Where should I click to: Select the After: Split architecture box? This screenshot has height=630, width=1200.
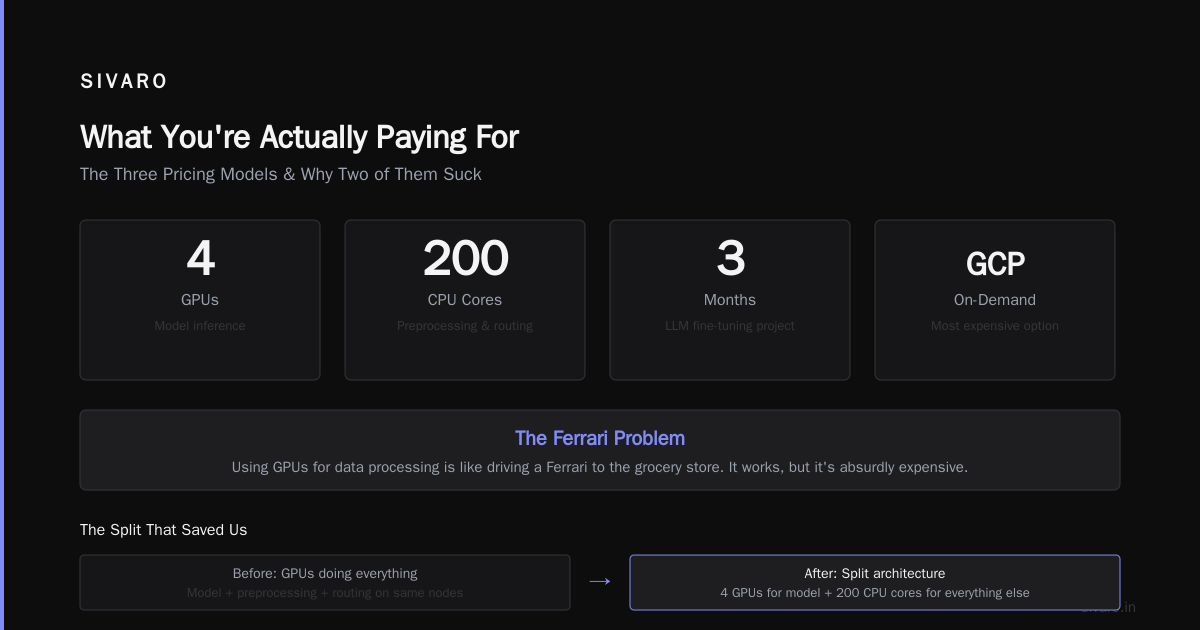(x=875, y=582)
